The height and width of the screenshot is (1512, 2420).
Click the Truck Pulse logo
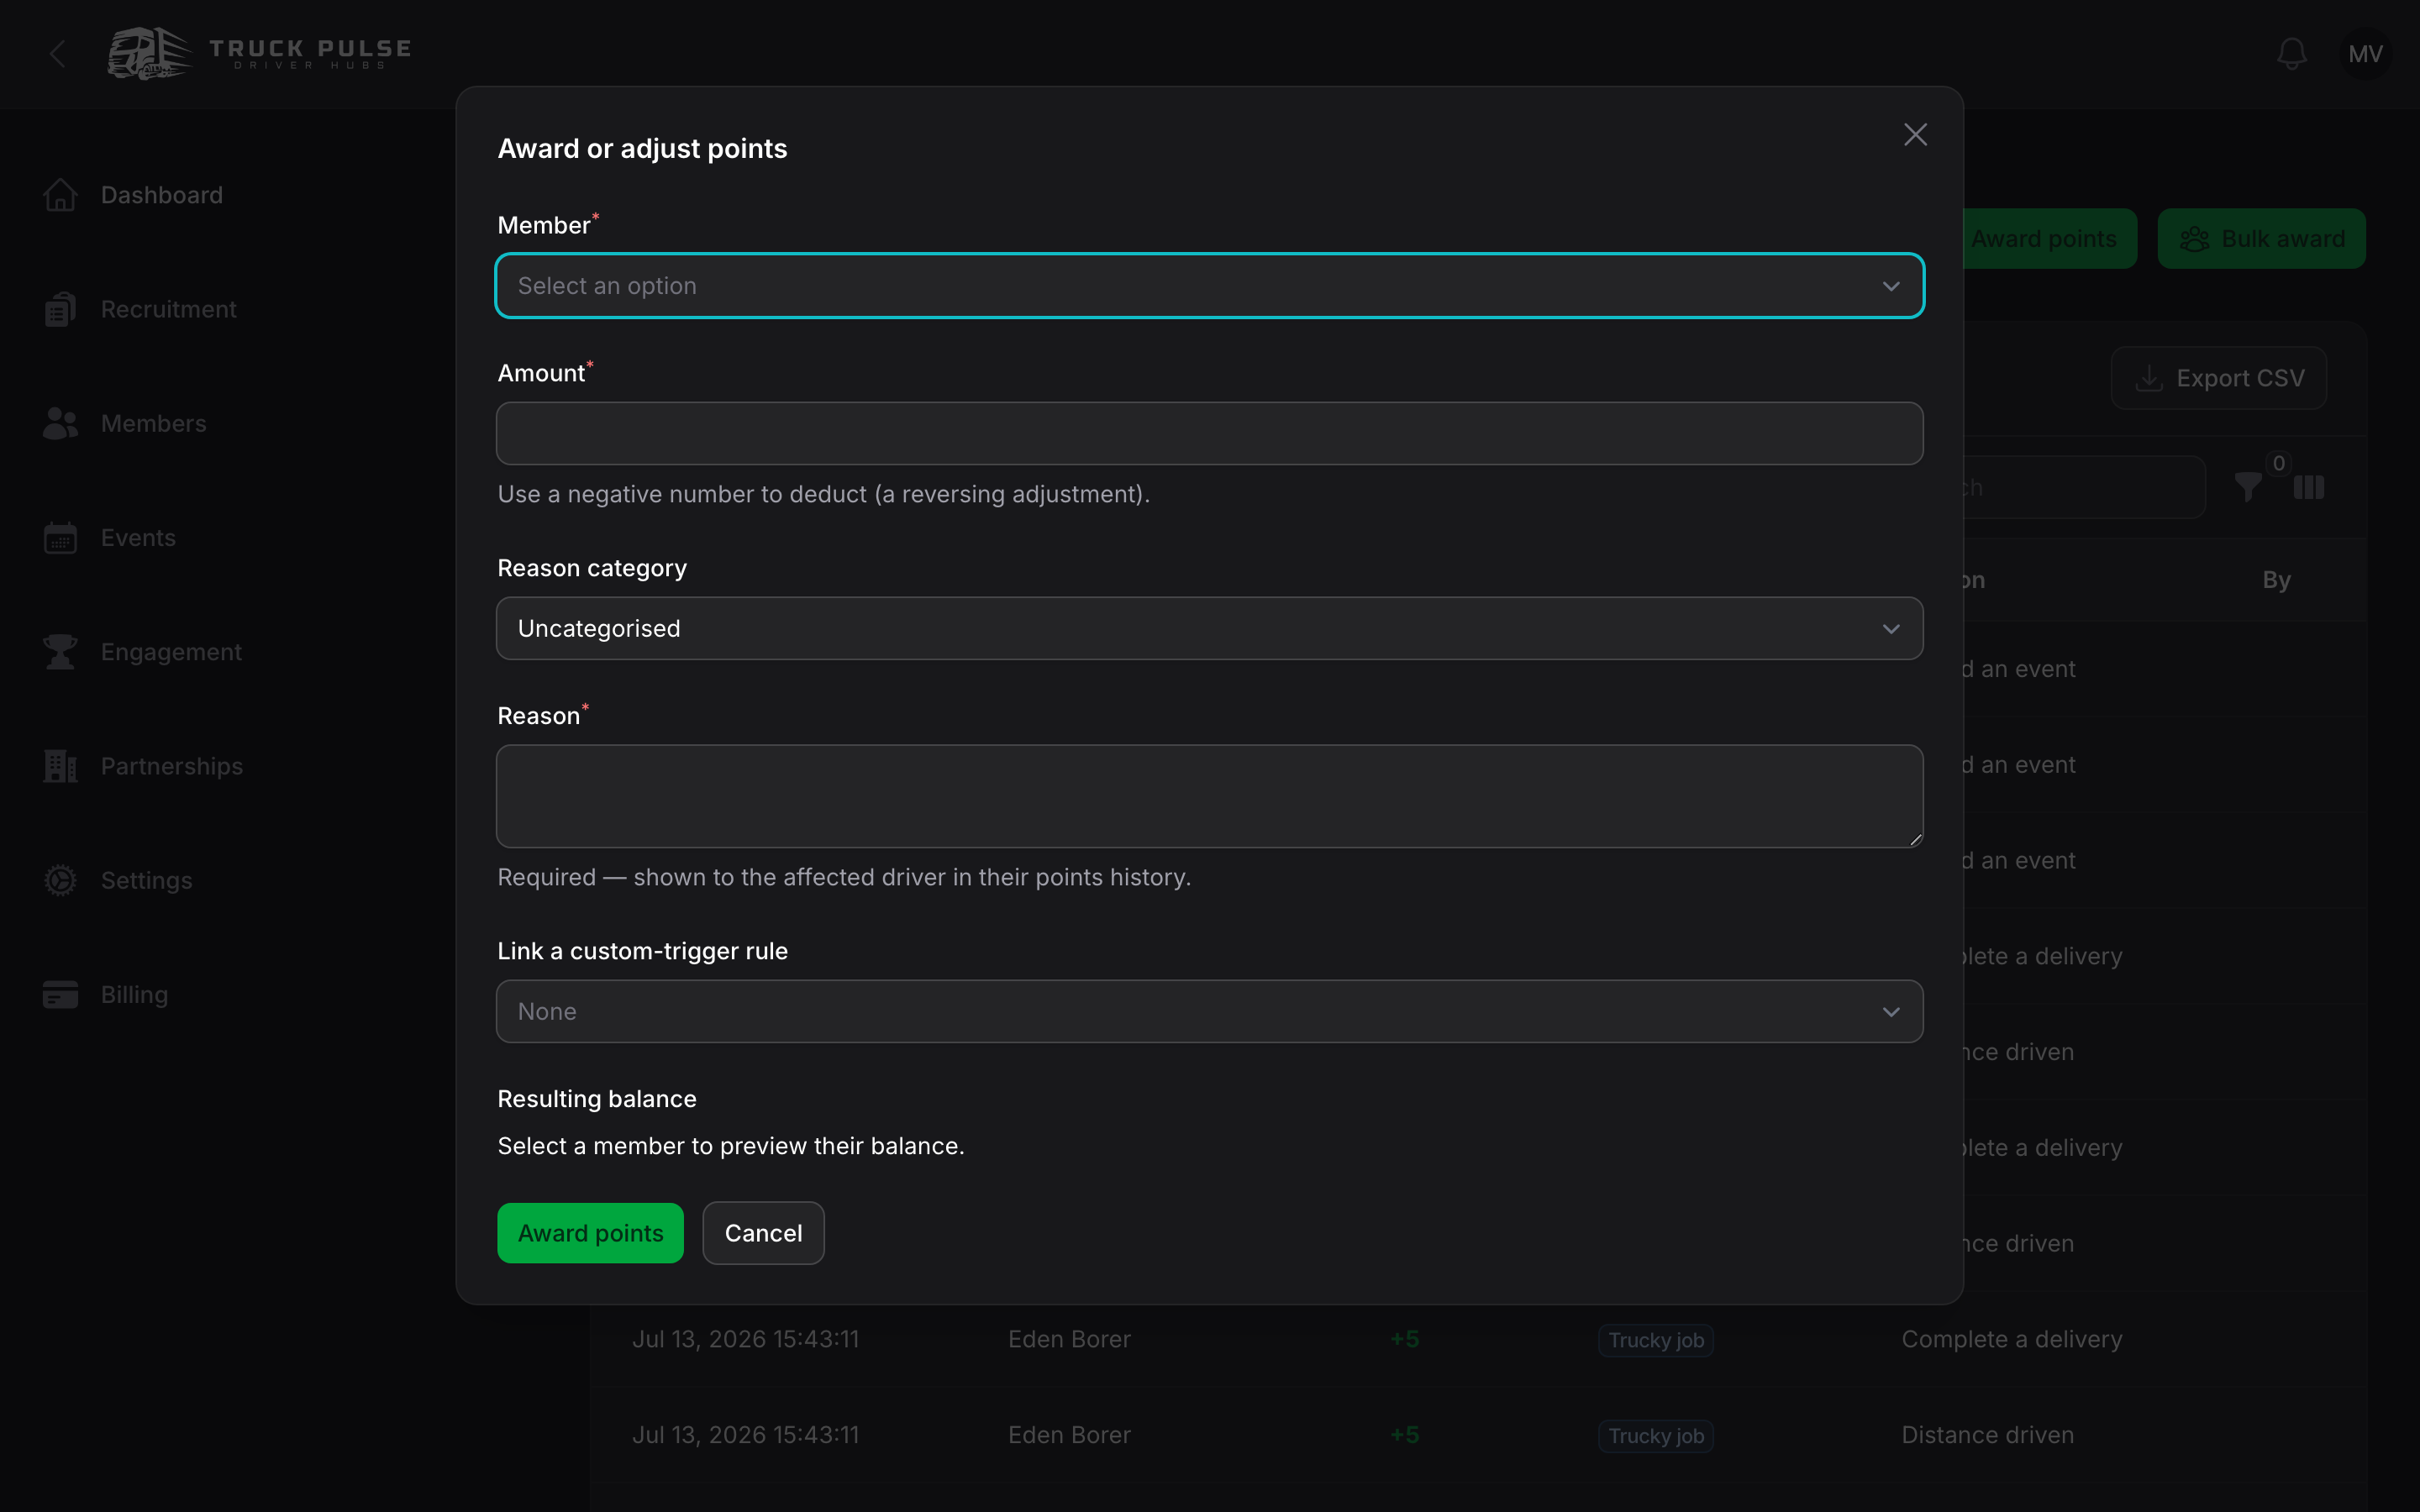(x=260, y=54)
